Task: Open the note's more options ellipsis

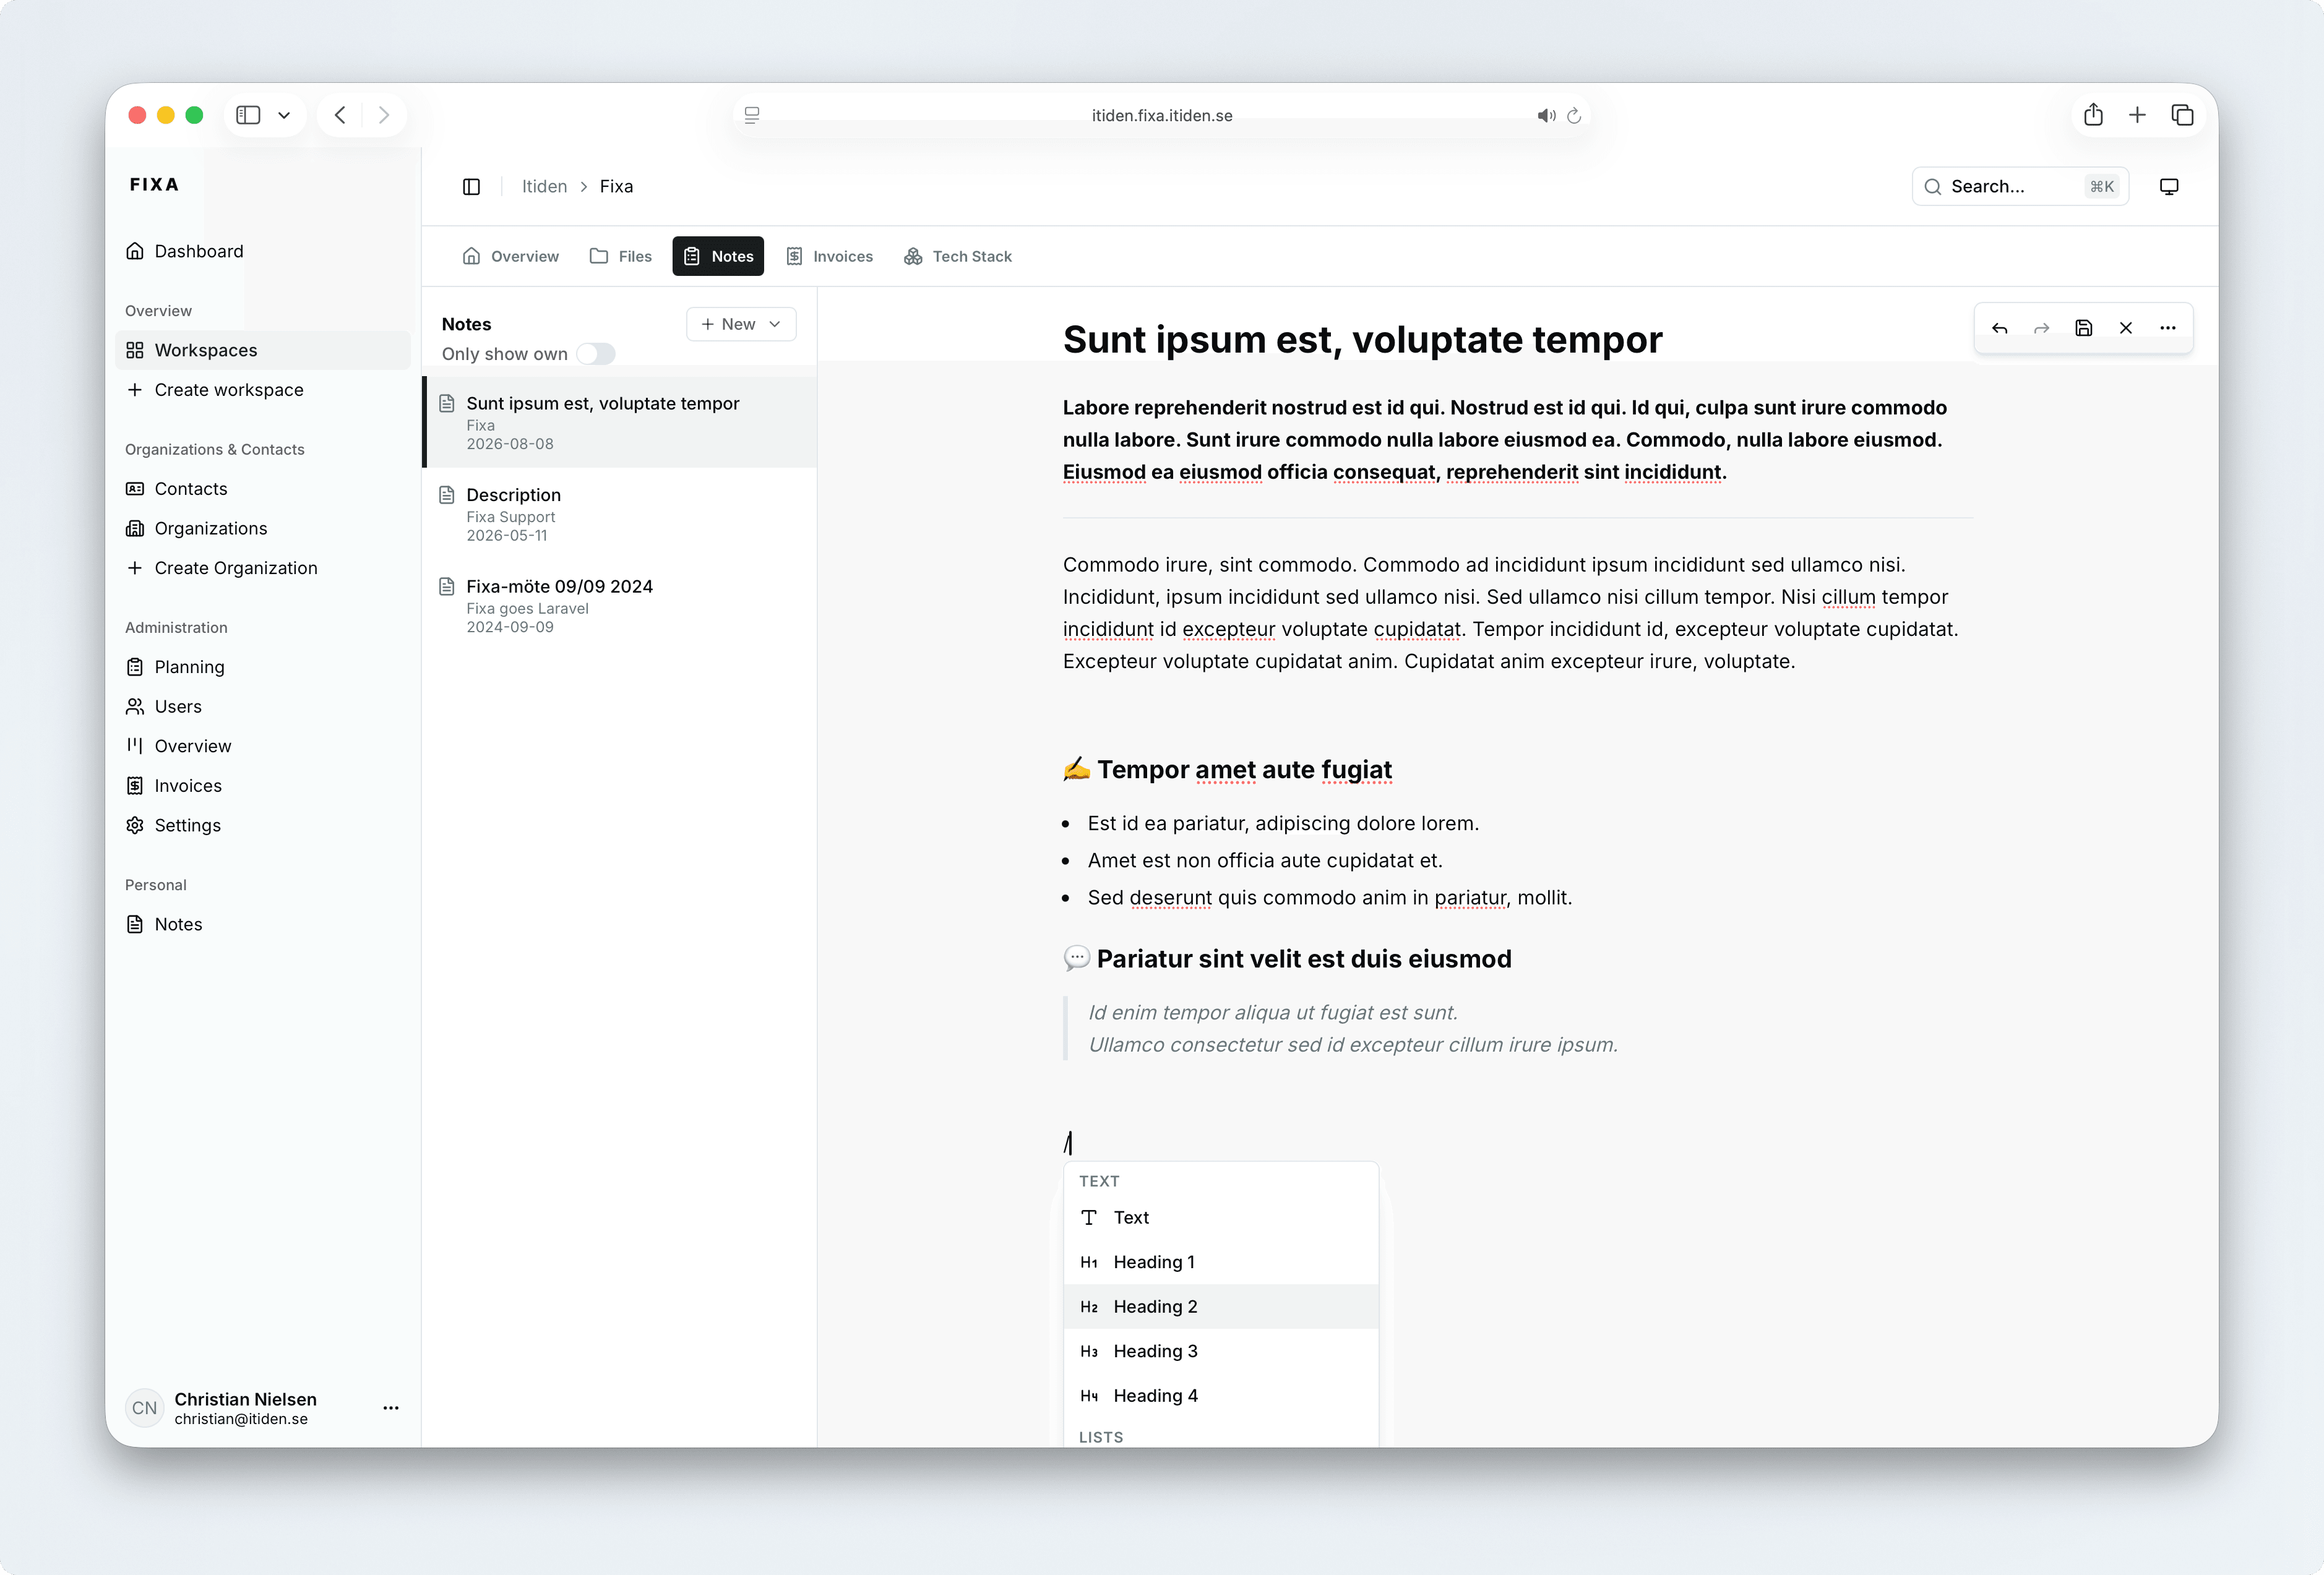Action: 2167,328
